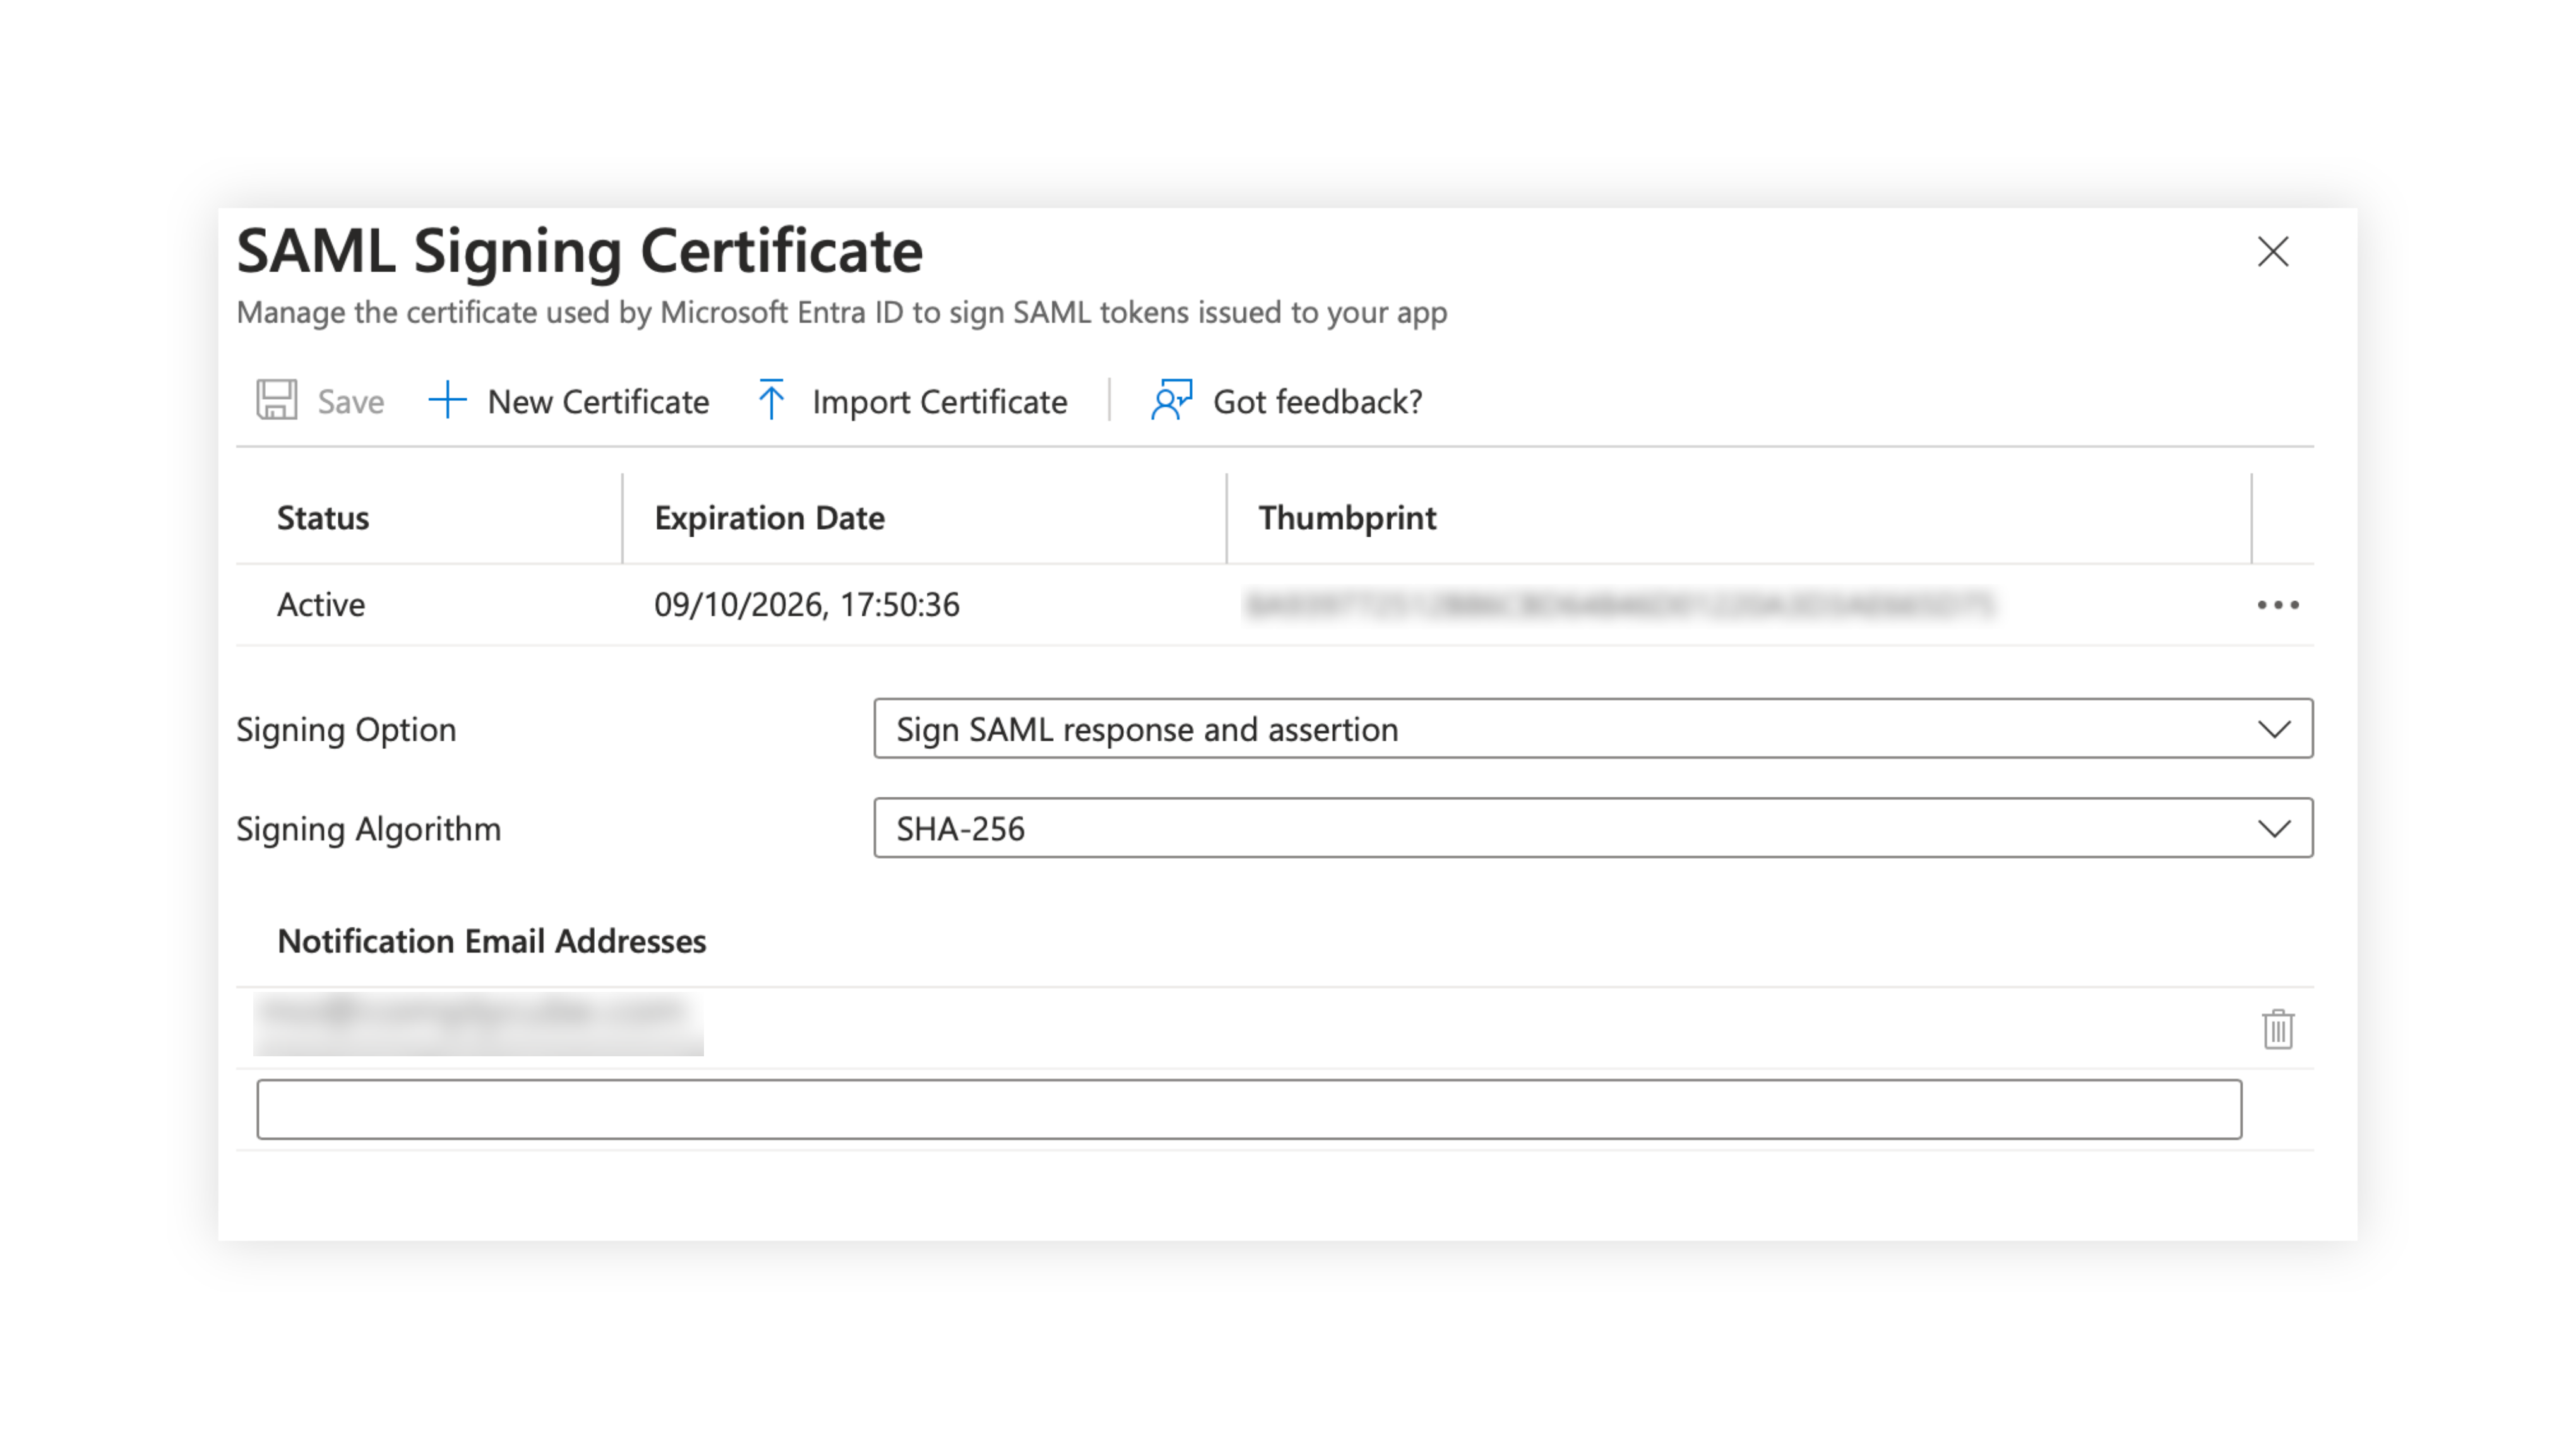The width and height of the screenshot is (2576, 1449).
Task: Click the Got feedback? text
Action: coord(1317,402)
